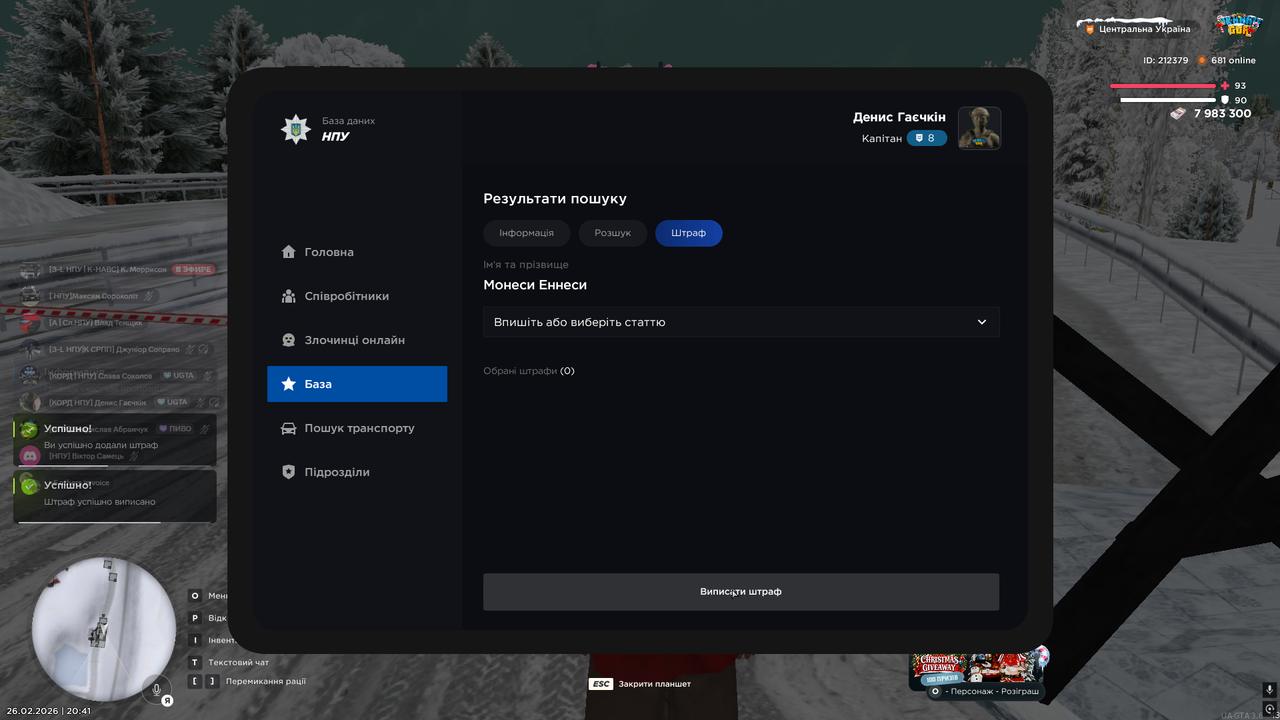1280x720 pixels.
Task: Click the Discord icon by Віктор Самець
Action: 30,456
